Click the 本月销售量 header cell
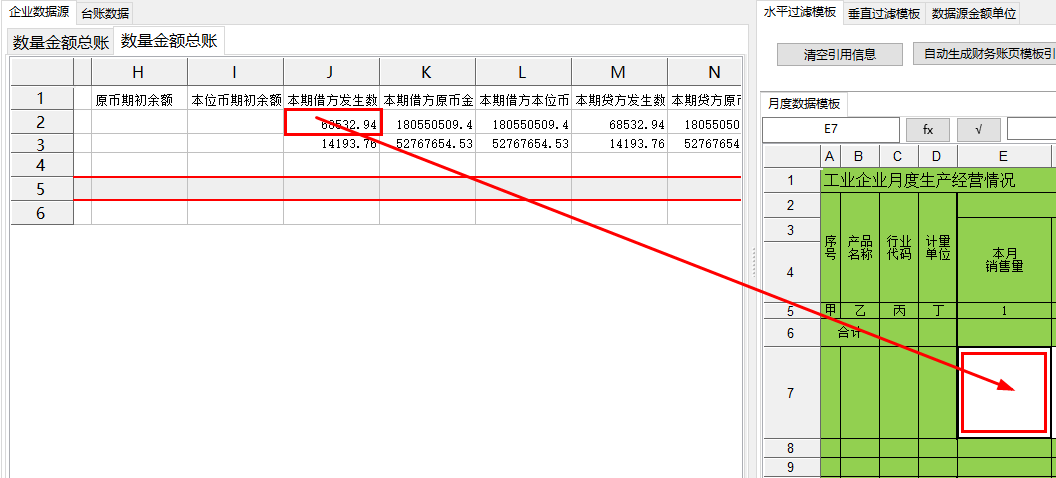Image resolution: width=1056 pixels, height=478 pixels. coord(1004,260)
